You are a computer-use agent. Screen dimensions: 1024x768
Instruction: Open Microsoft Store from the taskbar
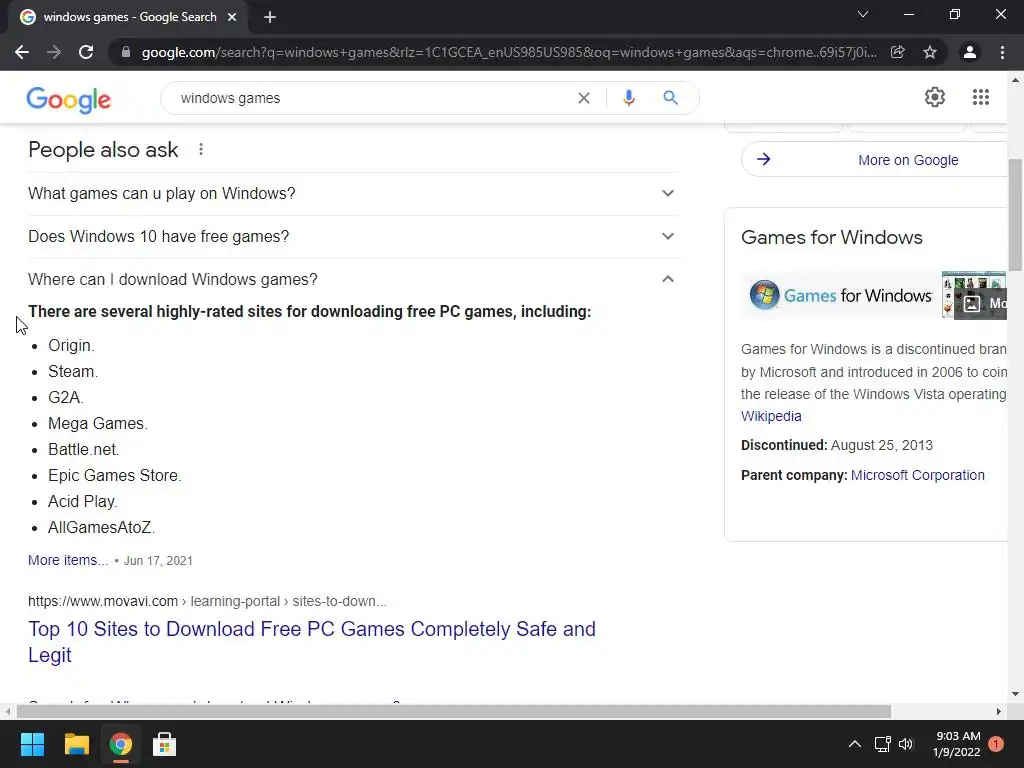coord(165,744)
